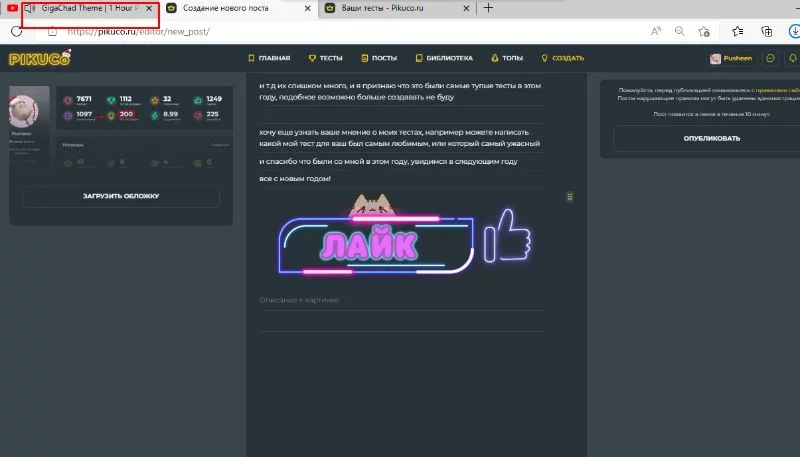The image size is (800, 457).
Task: Open the Downloads icon
Action: pos(794,31)
